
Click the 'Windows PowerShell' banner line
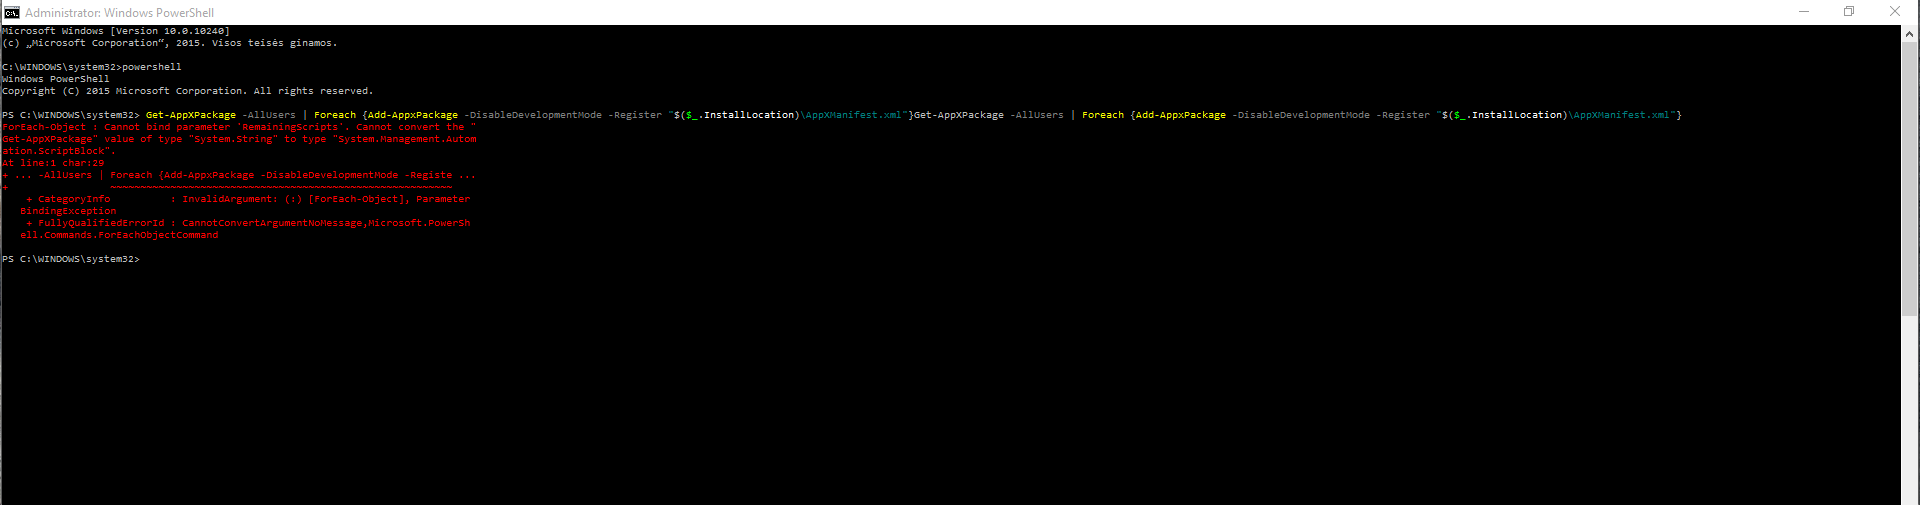pos(56,79)
